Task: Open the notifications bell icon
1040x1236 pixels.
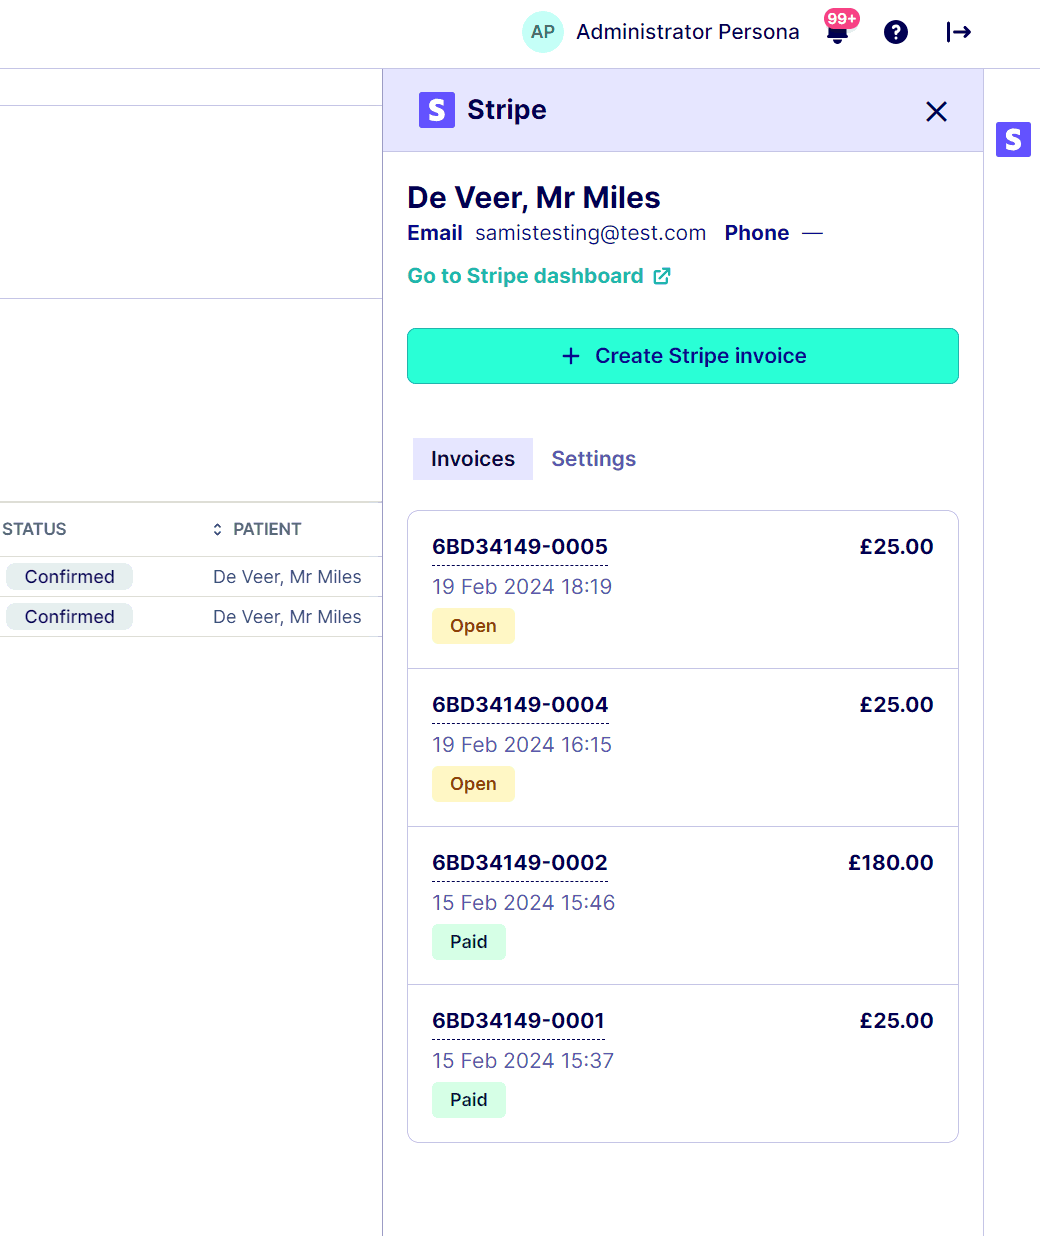Action: [x=838, y=33]
